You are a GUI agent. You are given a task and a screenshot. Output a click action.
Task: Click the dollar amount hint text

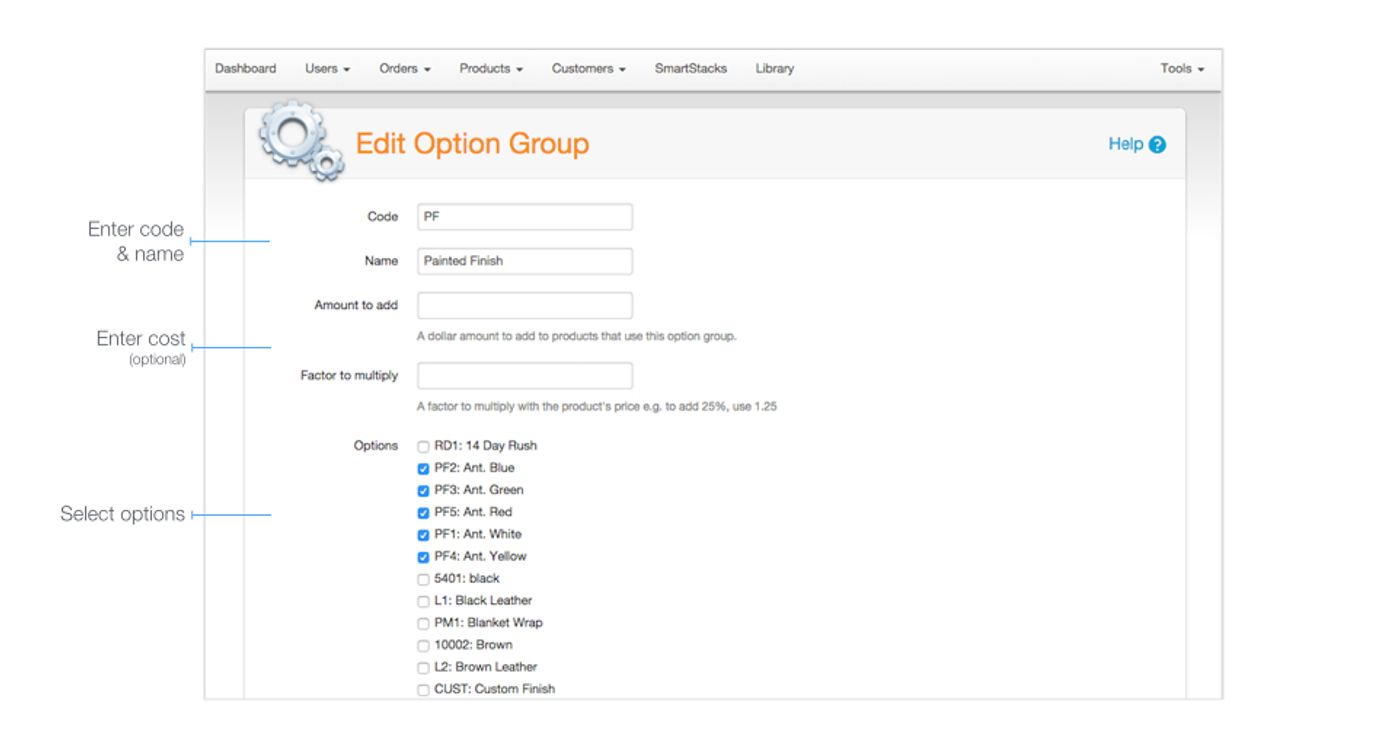[x=577, y=336]
